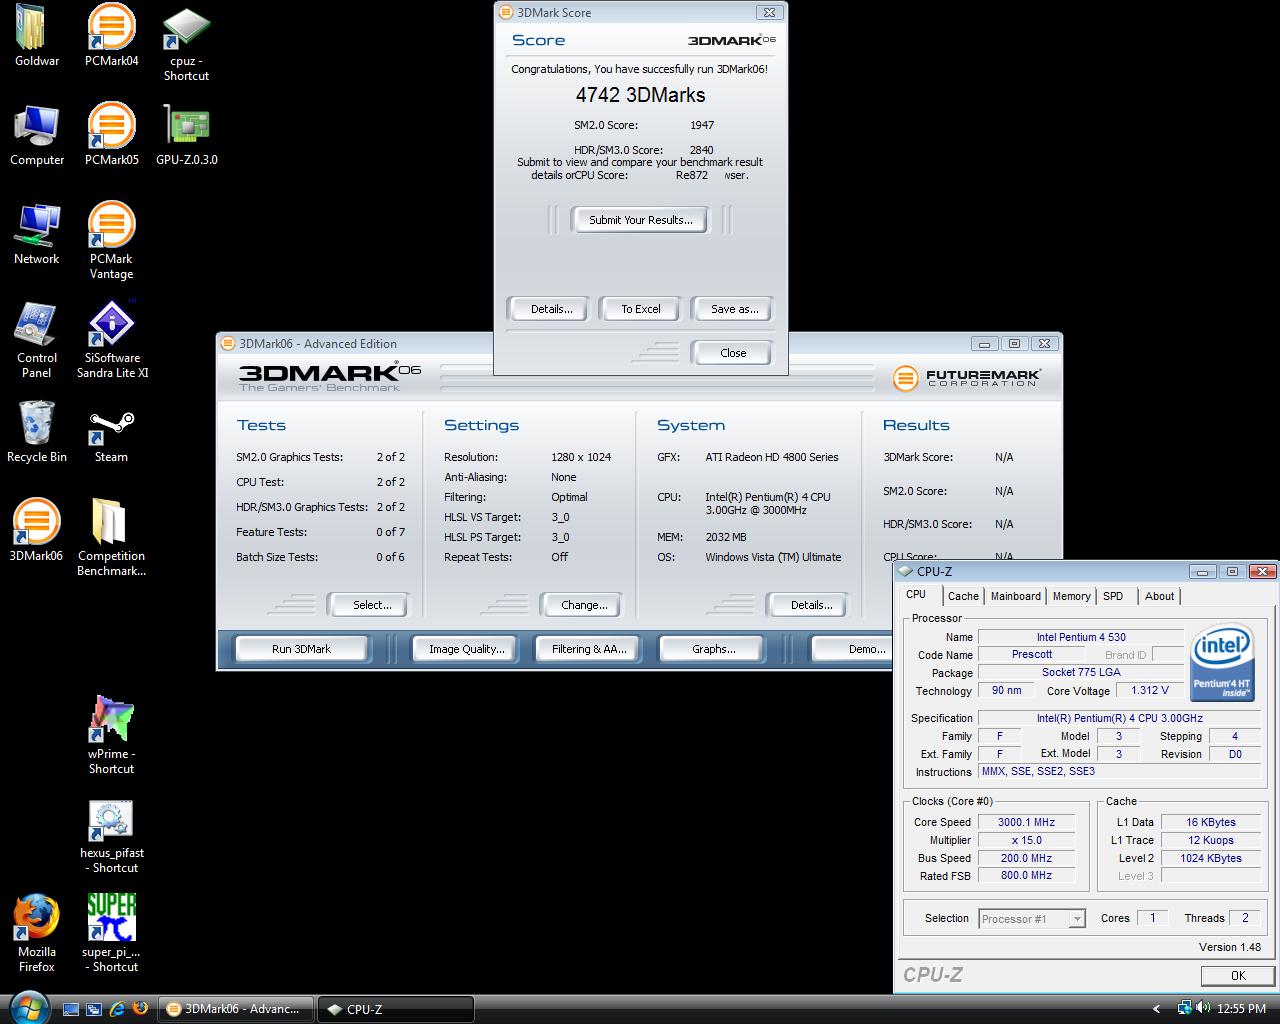
Task: Open Computer desktop icon
Action: [x=36, y=134]
